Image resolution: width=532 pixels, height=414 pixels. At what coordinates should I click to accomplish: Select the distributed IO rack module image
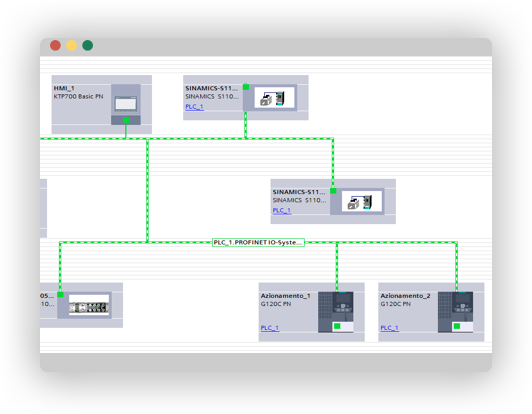click(x=89, y=305)
